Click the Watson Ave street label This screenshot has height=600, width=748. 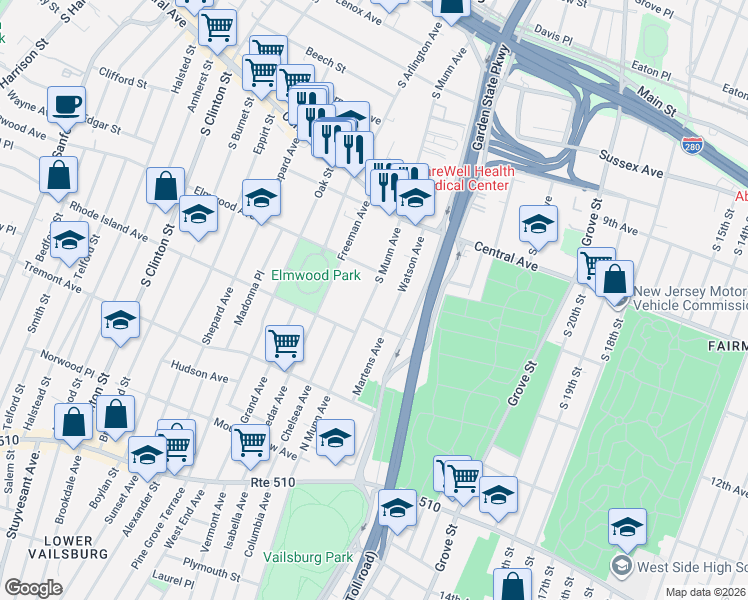(411, 264)
